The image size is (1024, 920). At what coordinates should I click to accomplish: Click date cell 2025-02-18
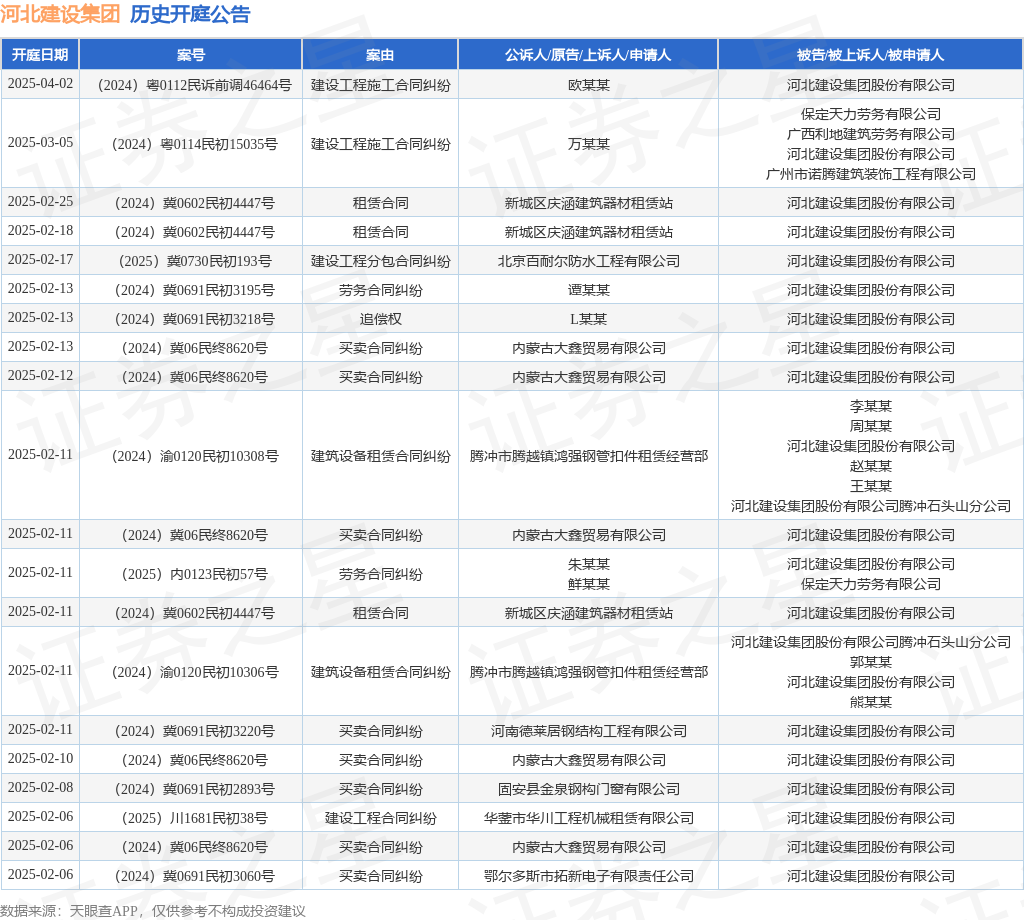coord(40,230)
